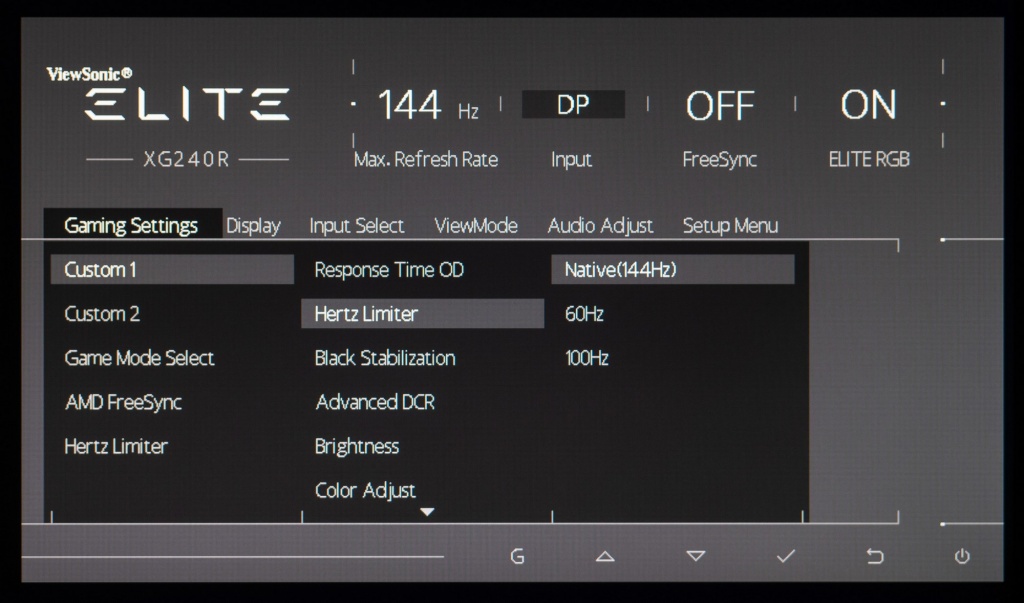The width and height of the screenshot is (1024, 603).
Task: Click the ELITE RGB label
Action: pyautogui.click(x=869, y=159)
